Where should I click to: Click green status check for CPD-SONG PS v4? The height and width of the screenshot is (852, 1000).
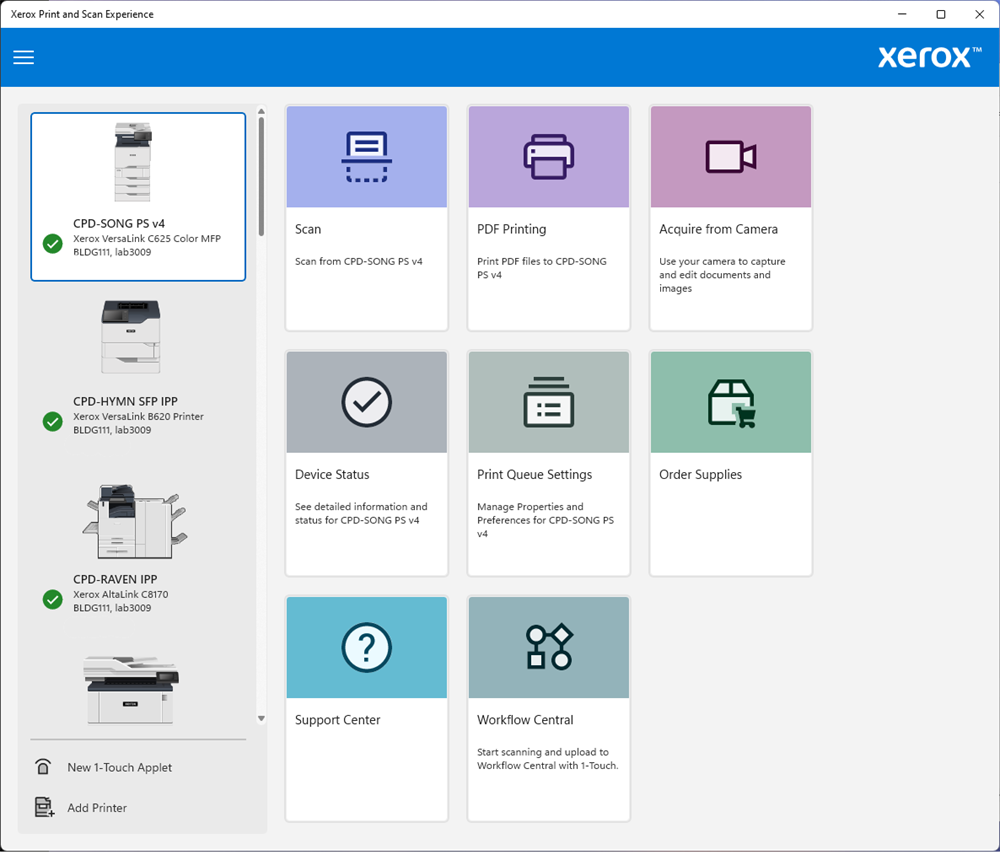pyautogui.click(x=52, y=244)
